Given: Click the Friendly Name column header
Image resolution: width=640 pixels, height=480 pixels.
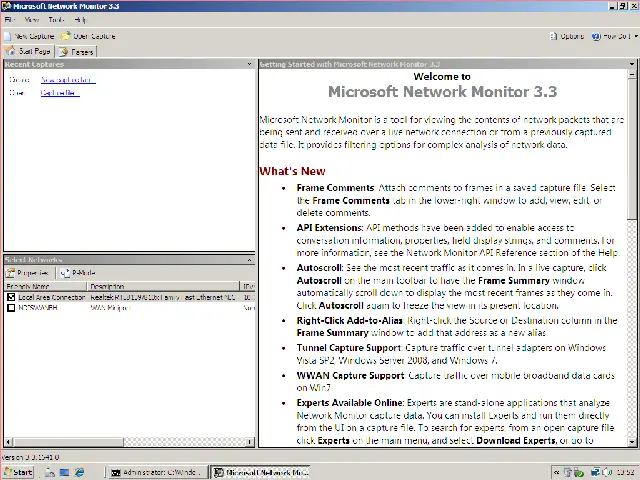Looking at the screenshot, I should [x=45, y=286].
